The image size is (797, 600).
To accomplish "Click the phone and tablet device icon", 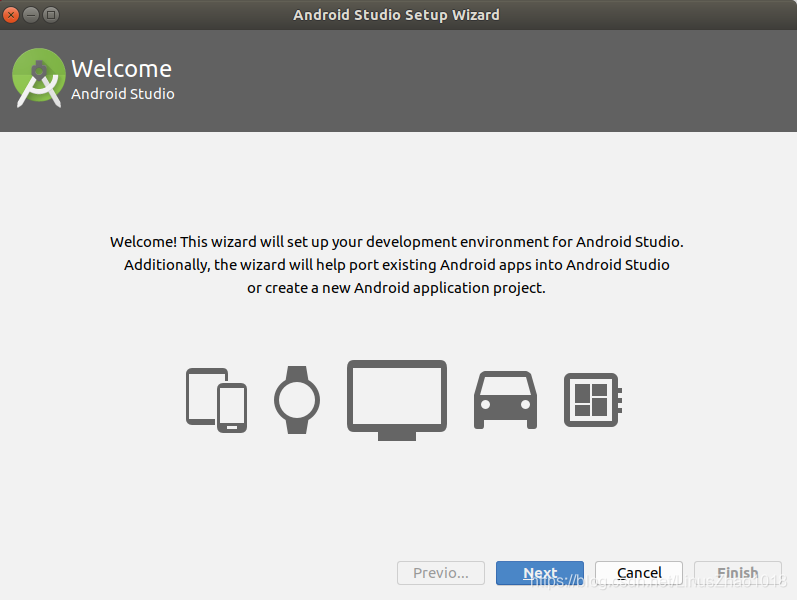I will tap(217, 400).
